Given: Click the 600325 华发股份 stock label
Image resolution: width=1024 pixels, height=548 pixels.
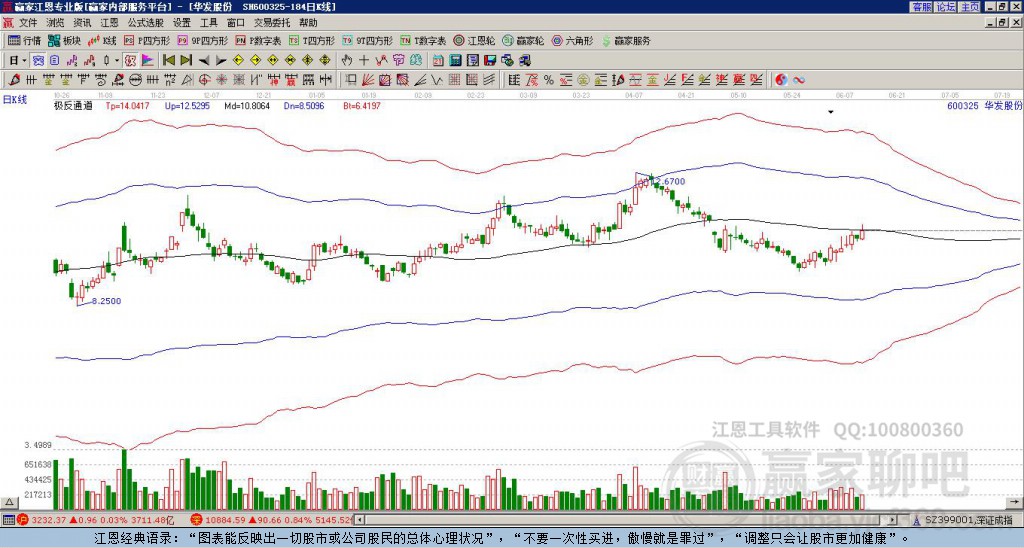Looking at the screenshot, I should (x=984, y=105).
